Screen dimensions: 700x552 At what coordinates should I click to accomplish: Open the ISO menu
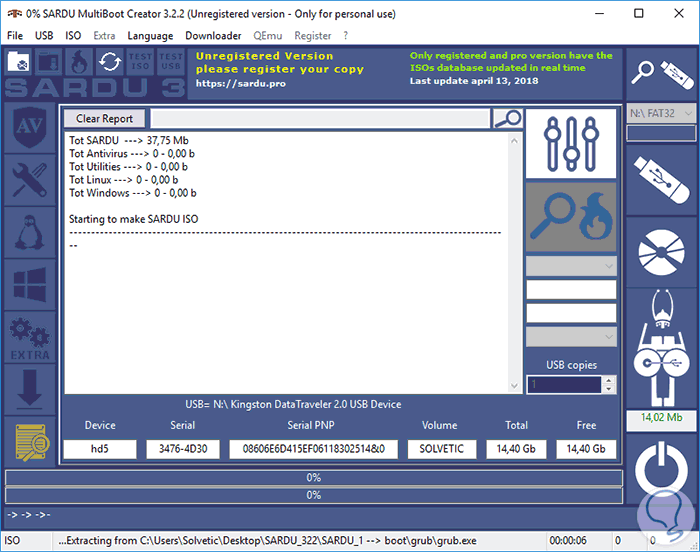click(x=73, y=36)
